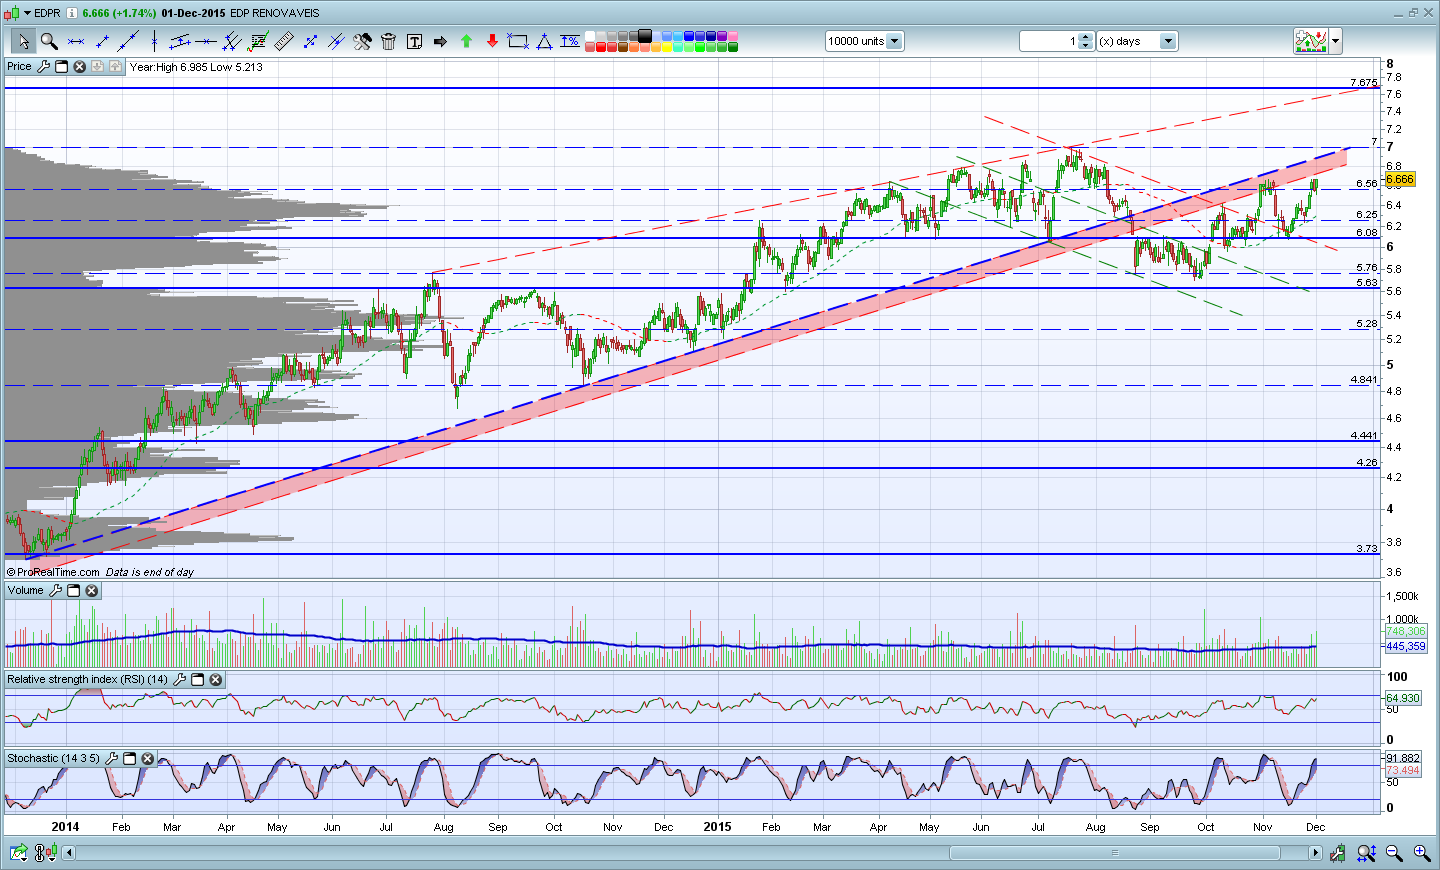Pick the horizontal line drawing tool
1440x870 pixels.
pos(76,41)
